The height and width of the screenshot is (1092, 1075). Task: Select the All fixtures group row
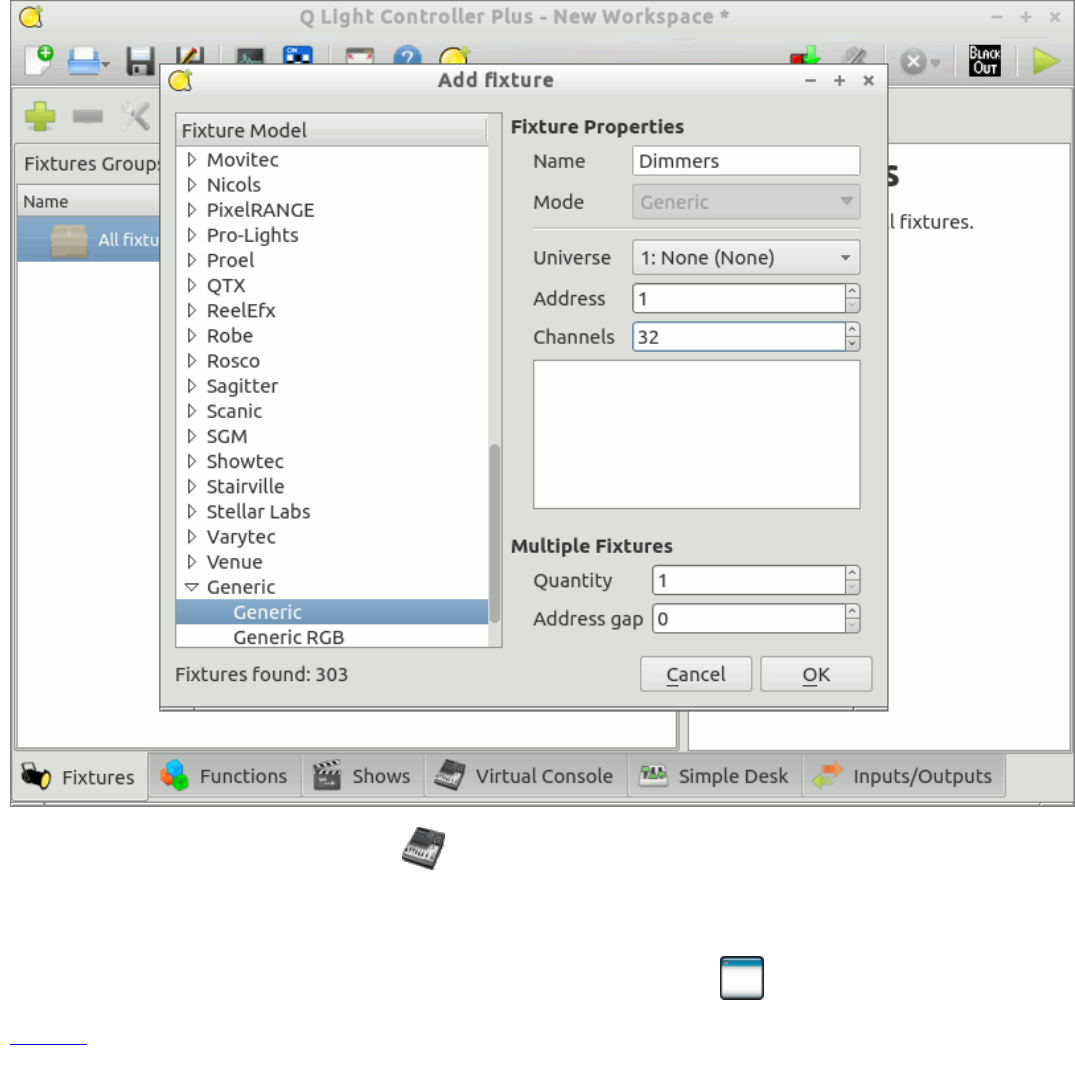tap(88, 240)
